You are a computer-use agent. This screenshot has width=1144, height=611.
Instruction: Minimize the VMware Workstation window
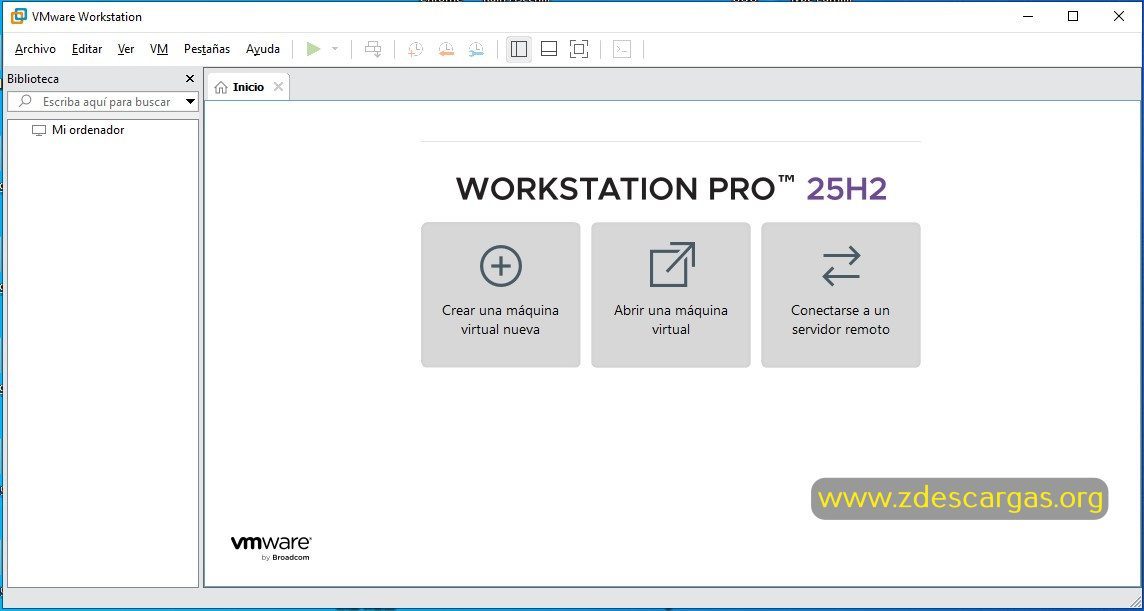(x=1027, y=16)
